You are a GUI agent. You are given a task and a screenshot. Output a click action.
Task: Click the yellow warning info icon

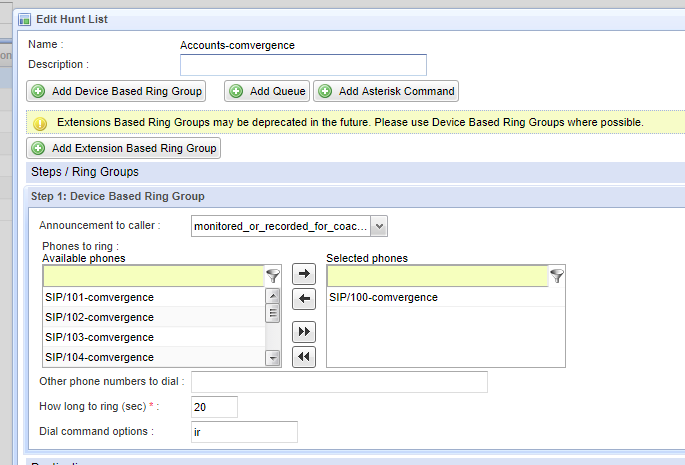[40, 123]
